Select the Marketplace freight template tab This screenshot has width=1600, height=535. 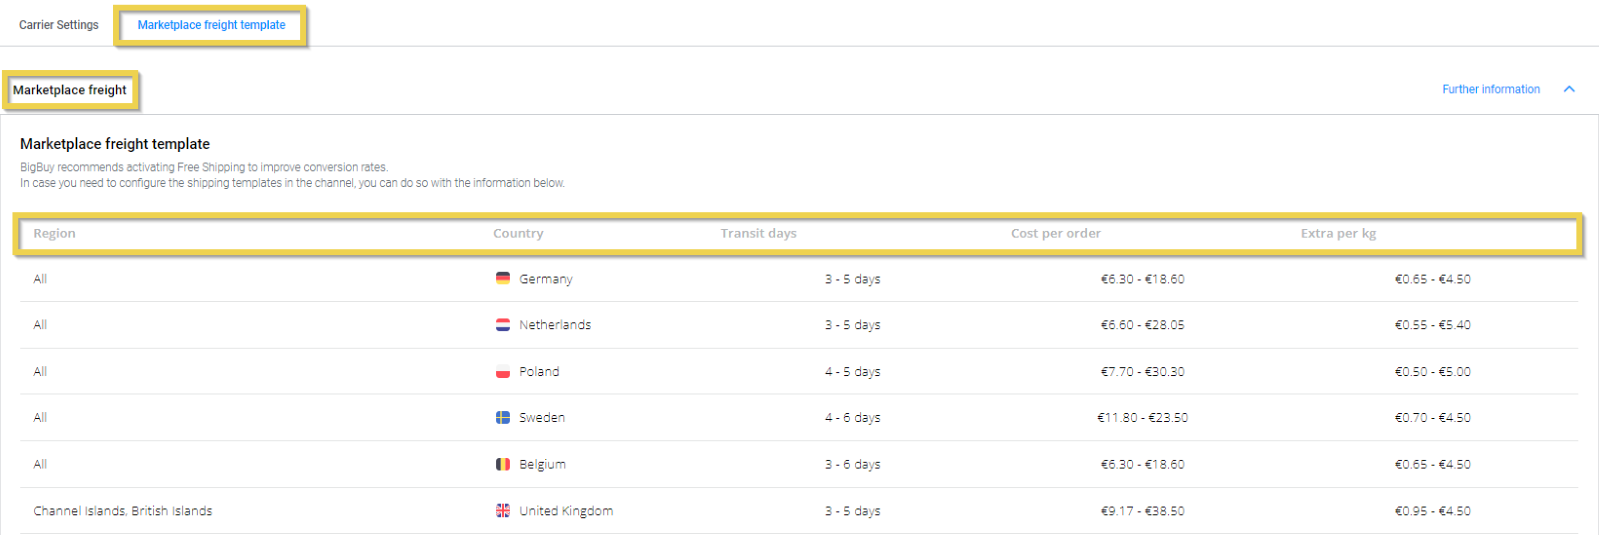[211, 25]
